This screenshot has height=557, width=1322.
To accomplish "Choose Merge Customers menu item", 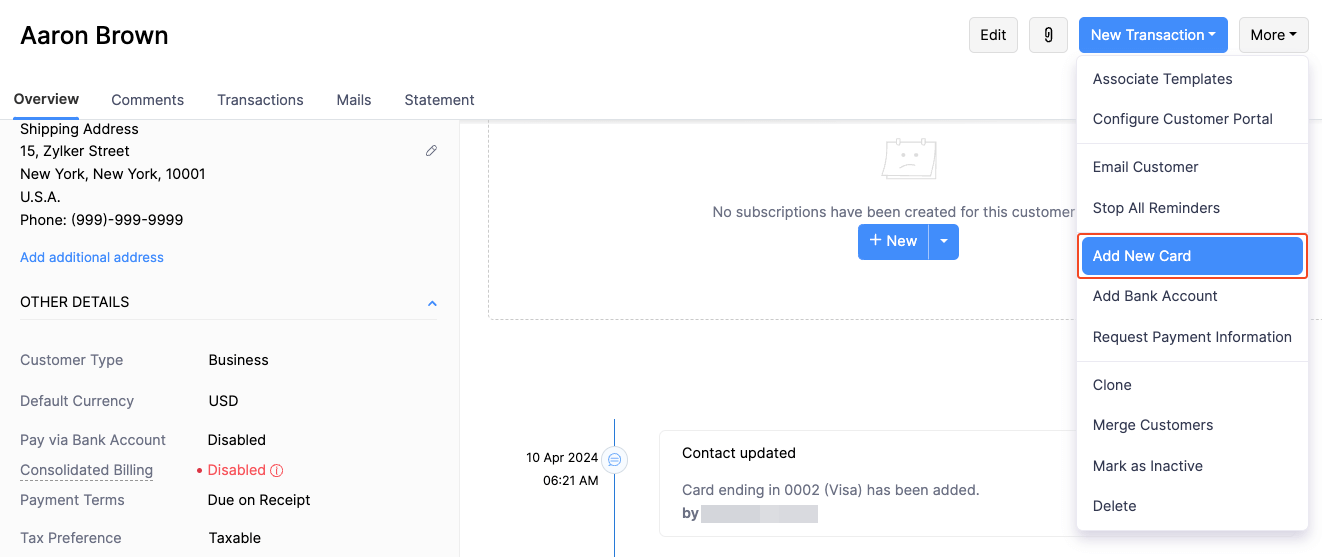I will pyautogui.click(x=1152, y=425).
